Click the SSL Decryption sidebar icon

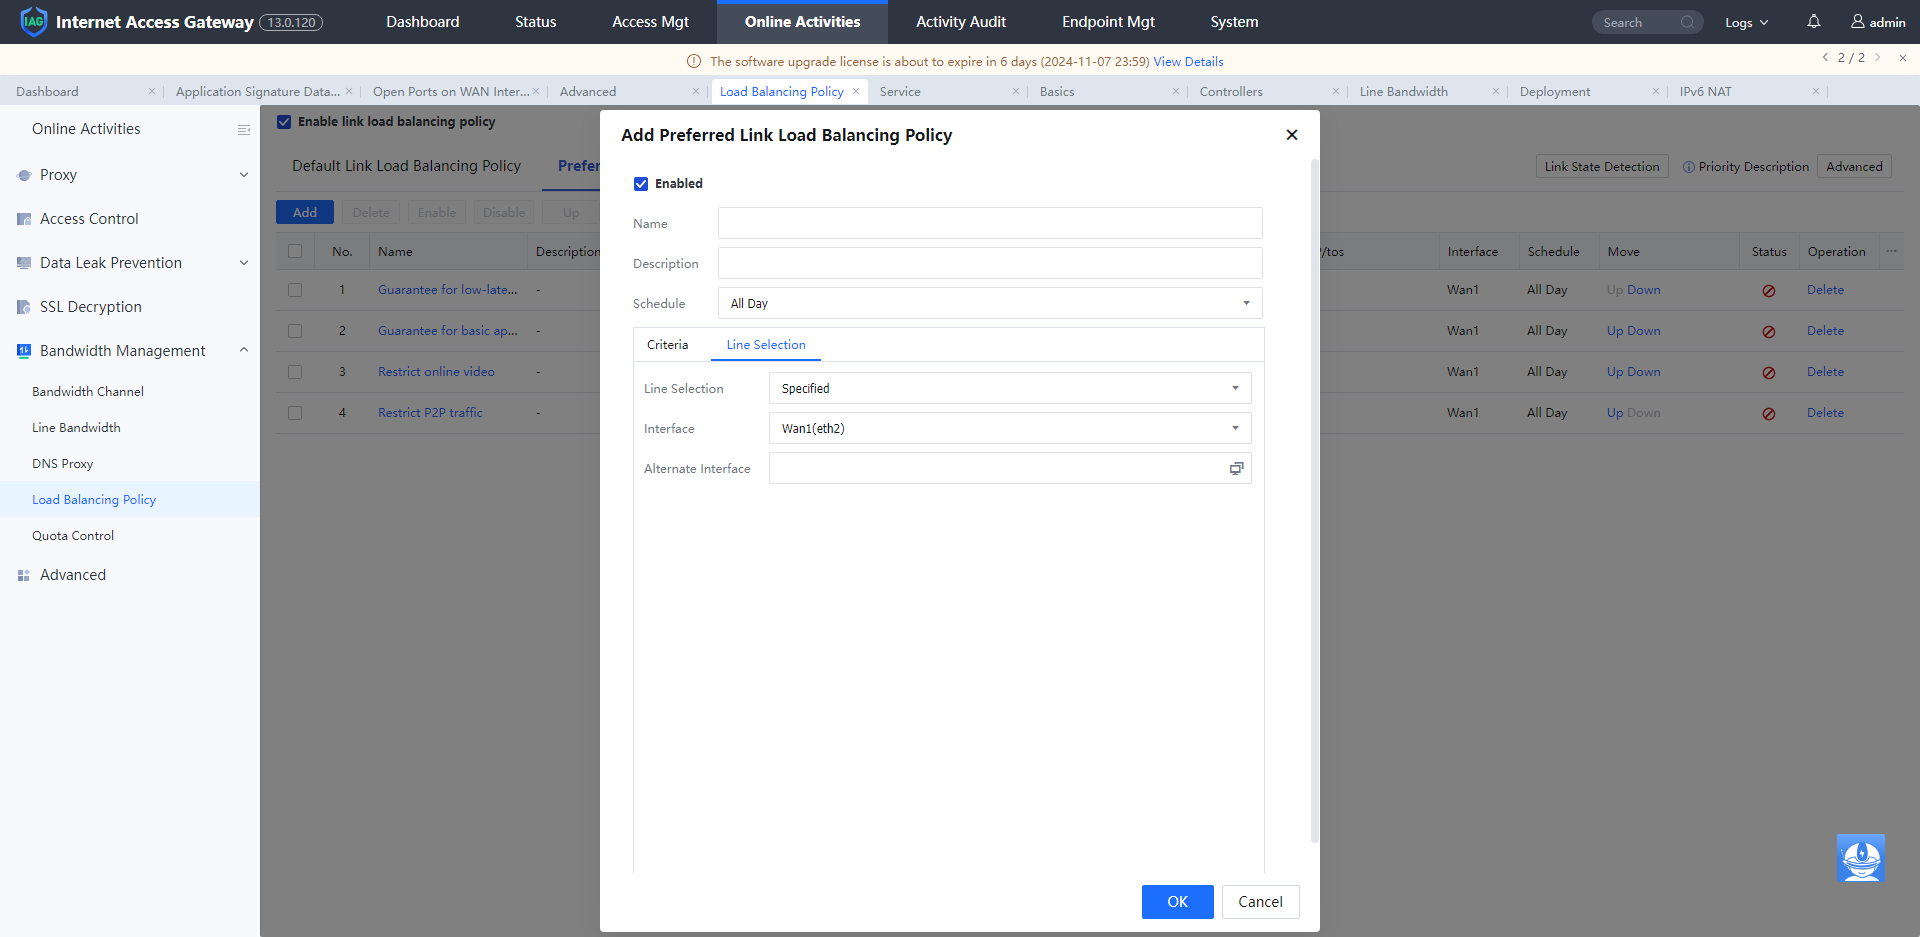pos(24,307)
